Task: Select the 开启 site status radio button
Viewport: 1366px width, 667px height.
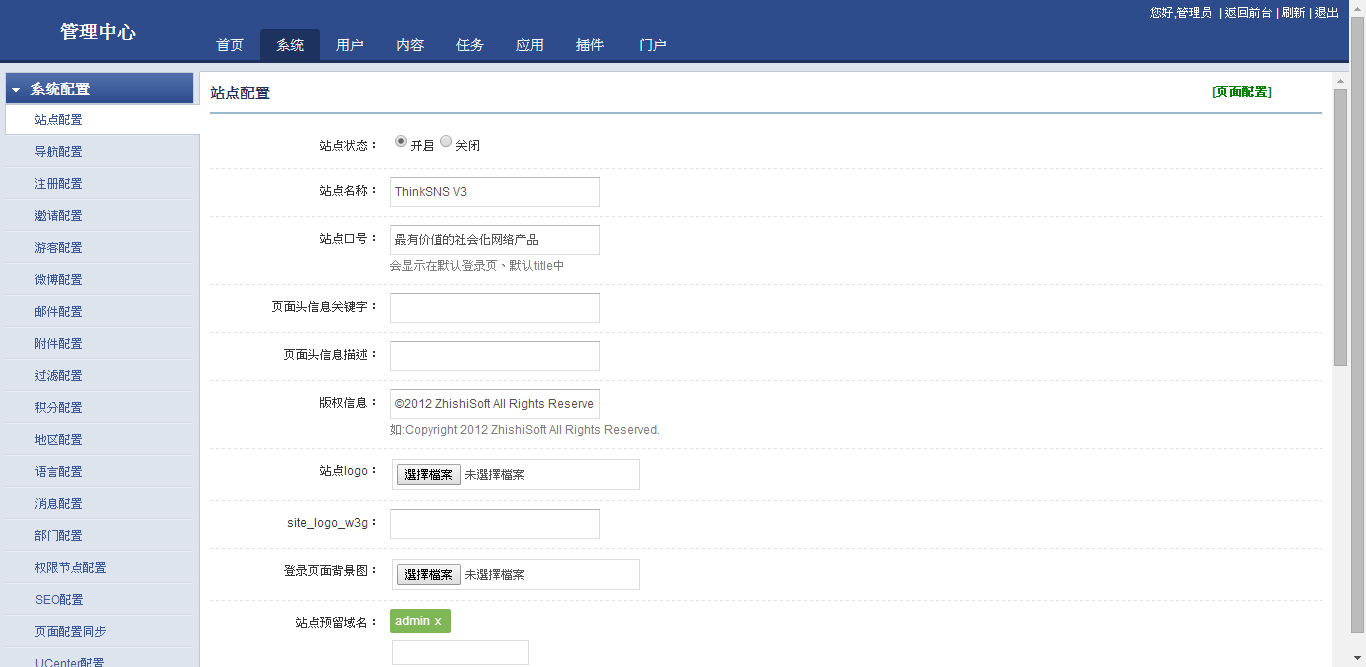Action: 401,142
